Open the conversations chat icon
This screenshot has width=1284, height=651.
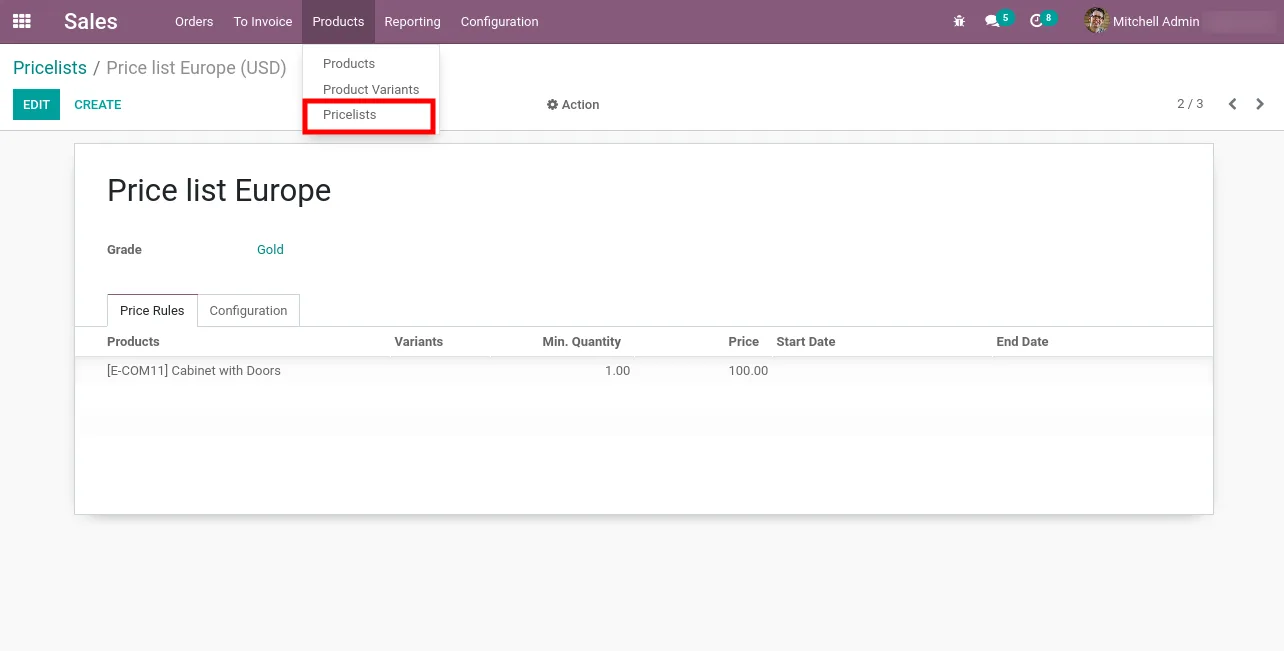pyautogui.click(x=992, y=21)
